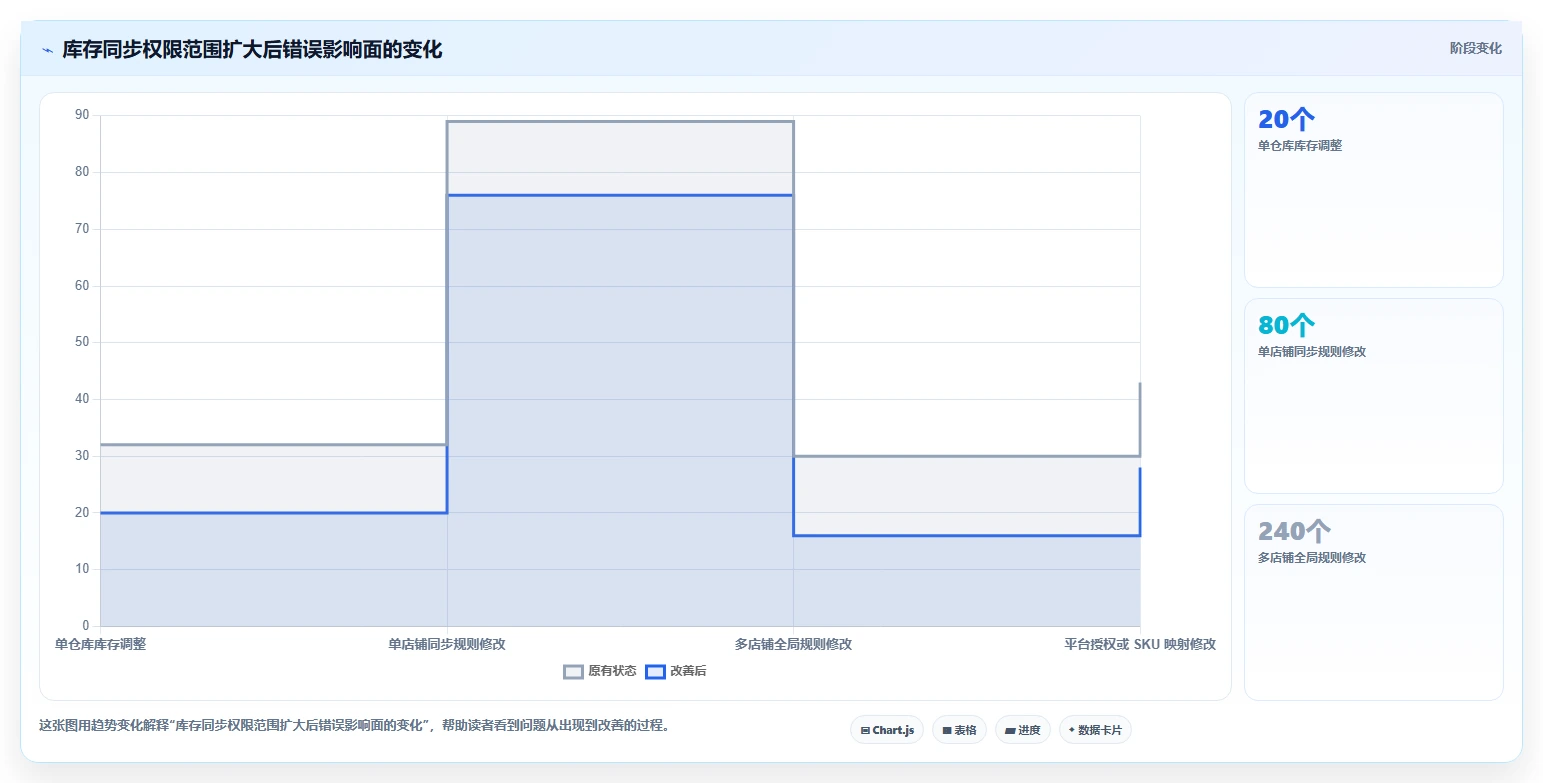Select the 进度 tag button
Screen dimensions: 1543x783
(1023, 730)
